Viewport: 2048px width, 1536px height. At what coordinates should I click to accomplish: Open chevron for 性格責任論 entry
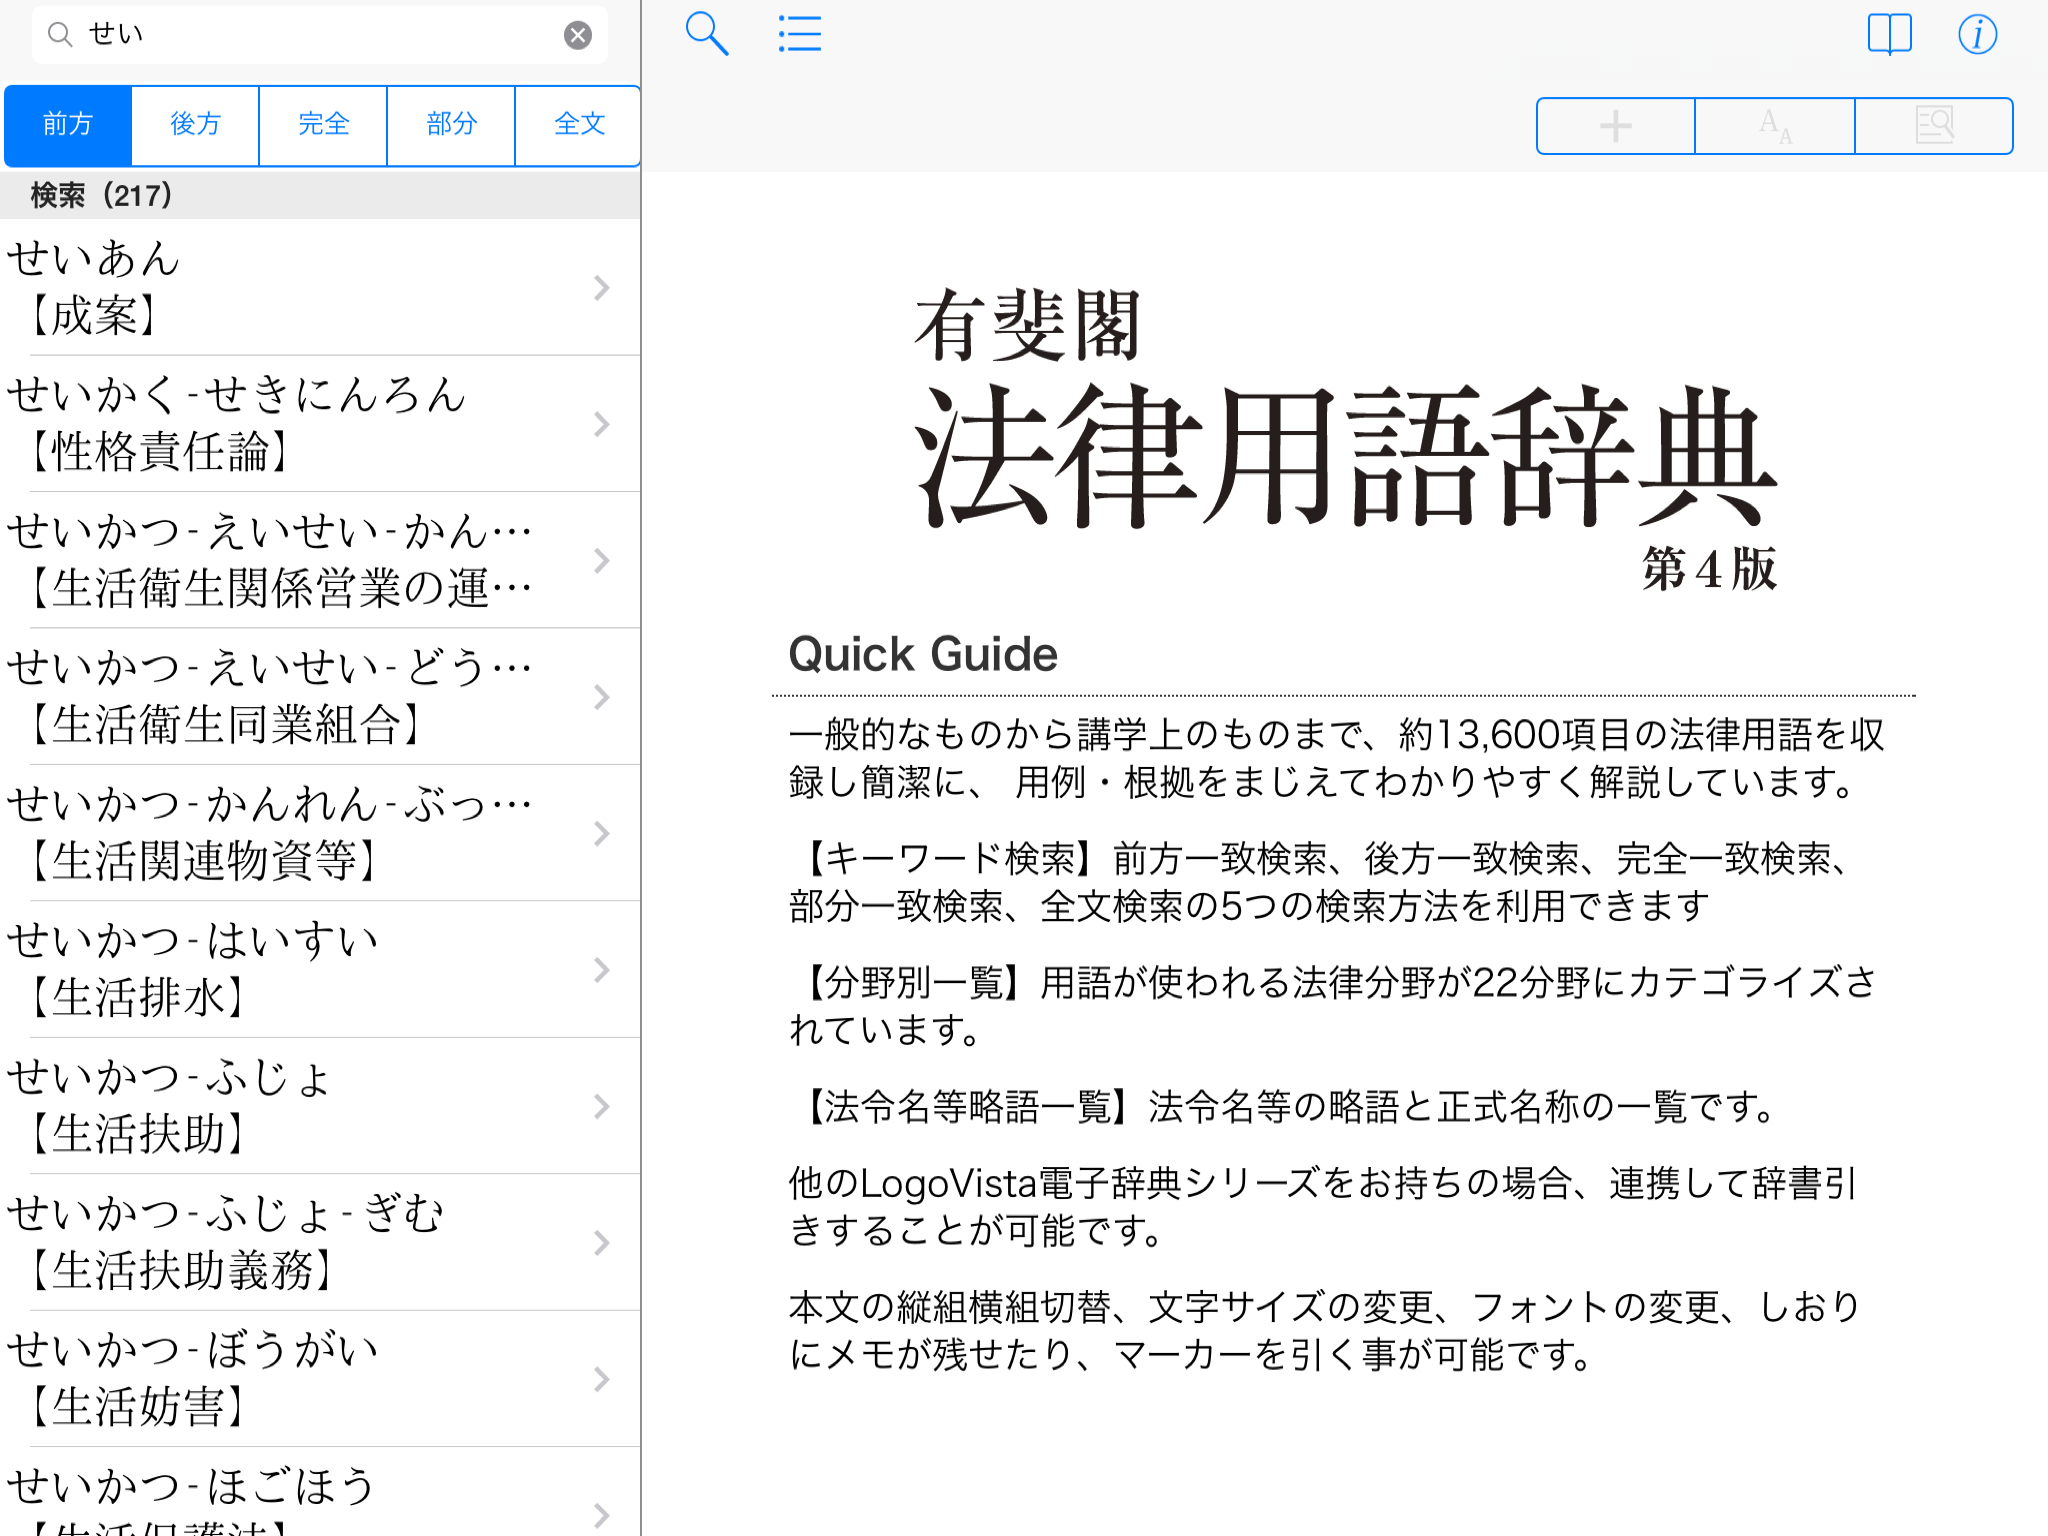tap(601, 424)
